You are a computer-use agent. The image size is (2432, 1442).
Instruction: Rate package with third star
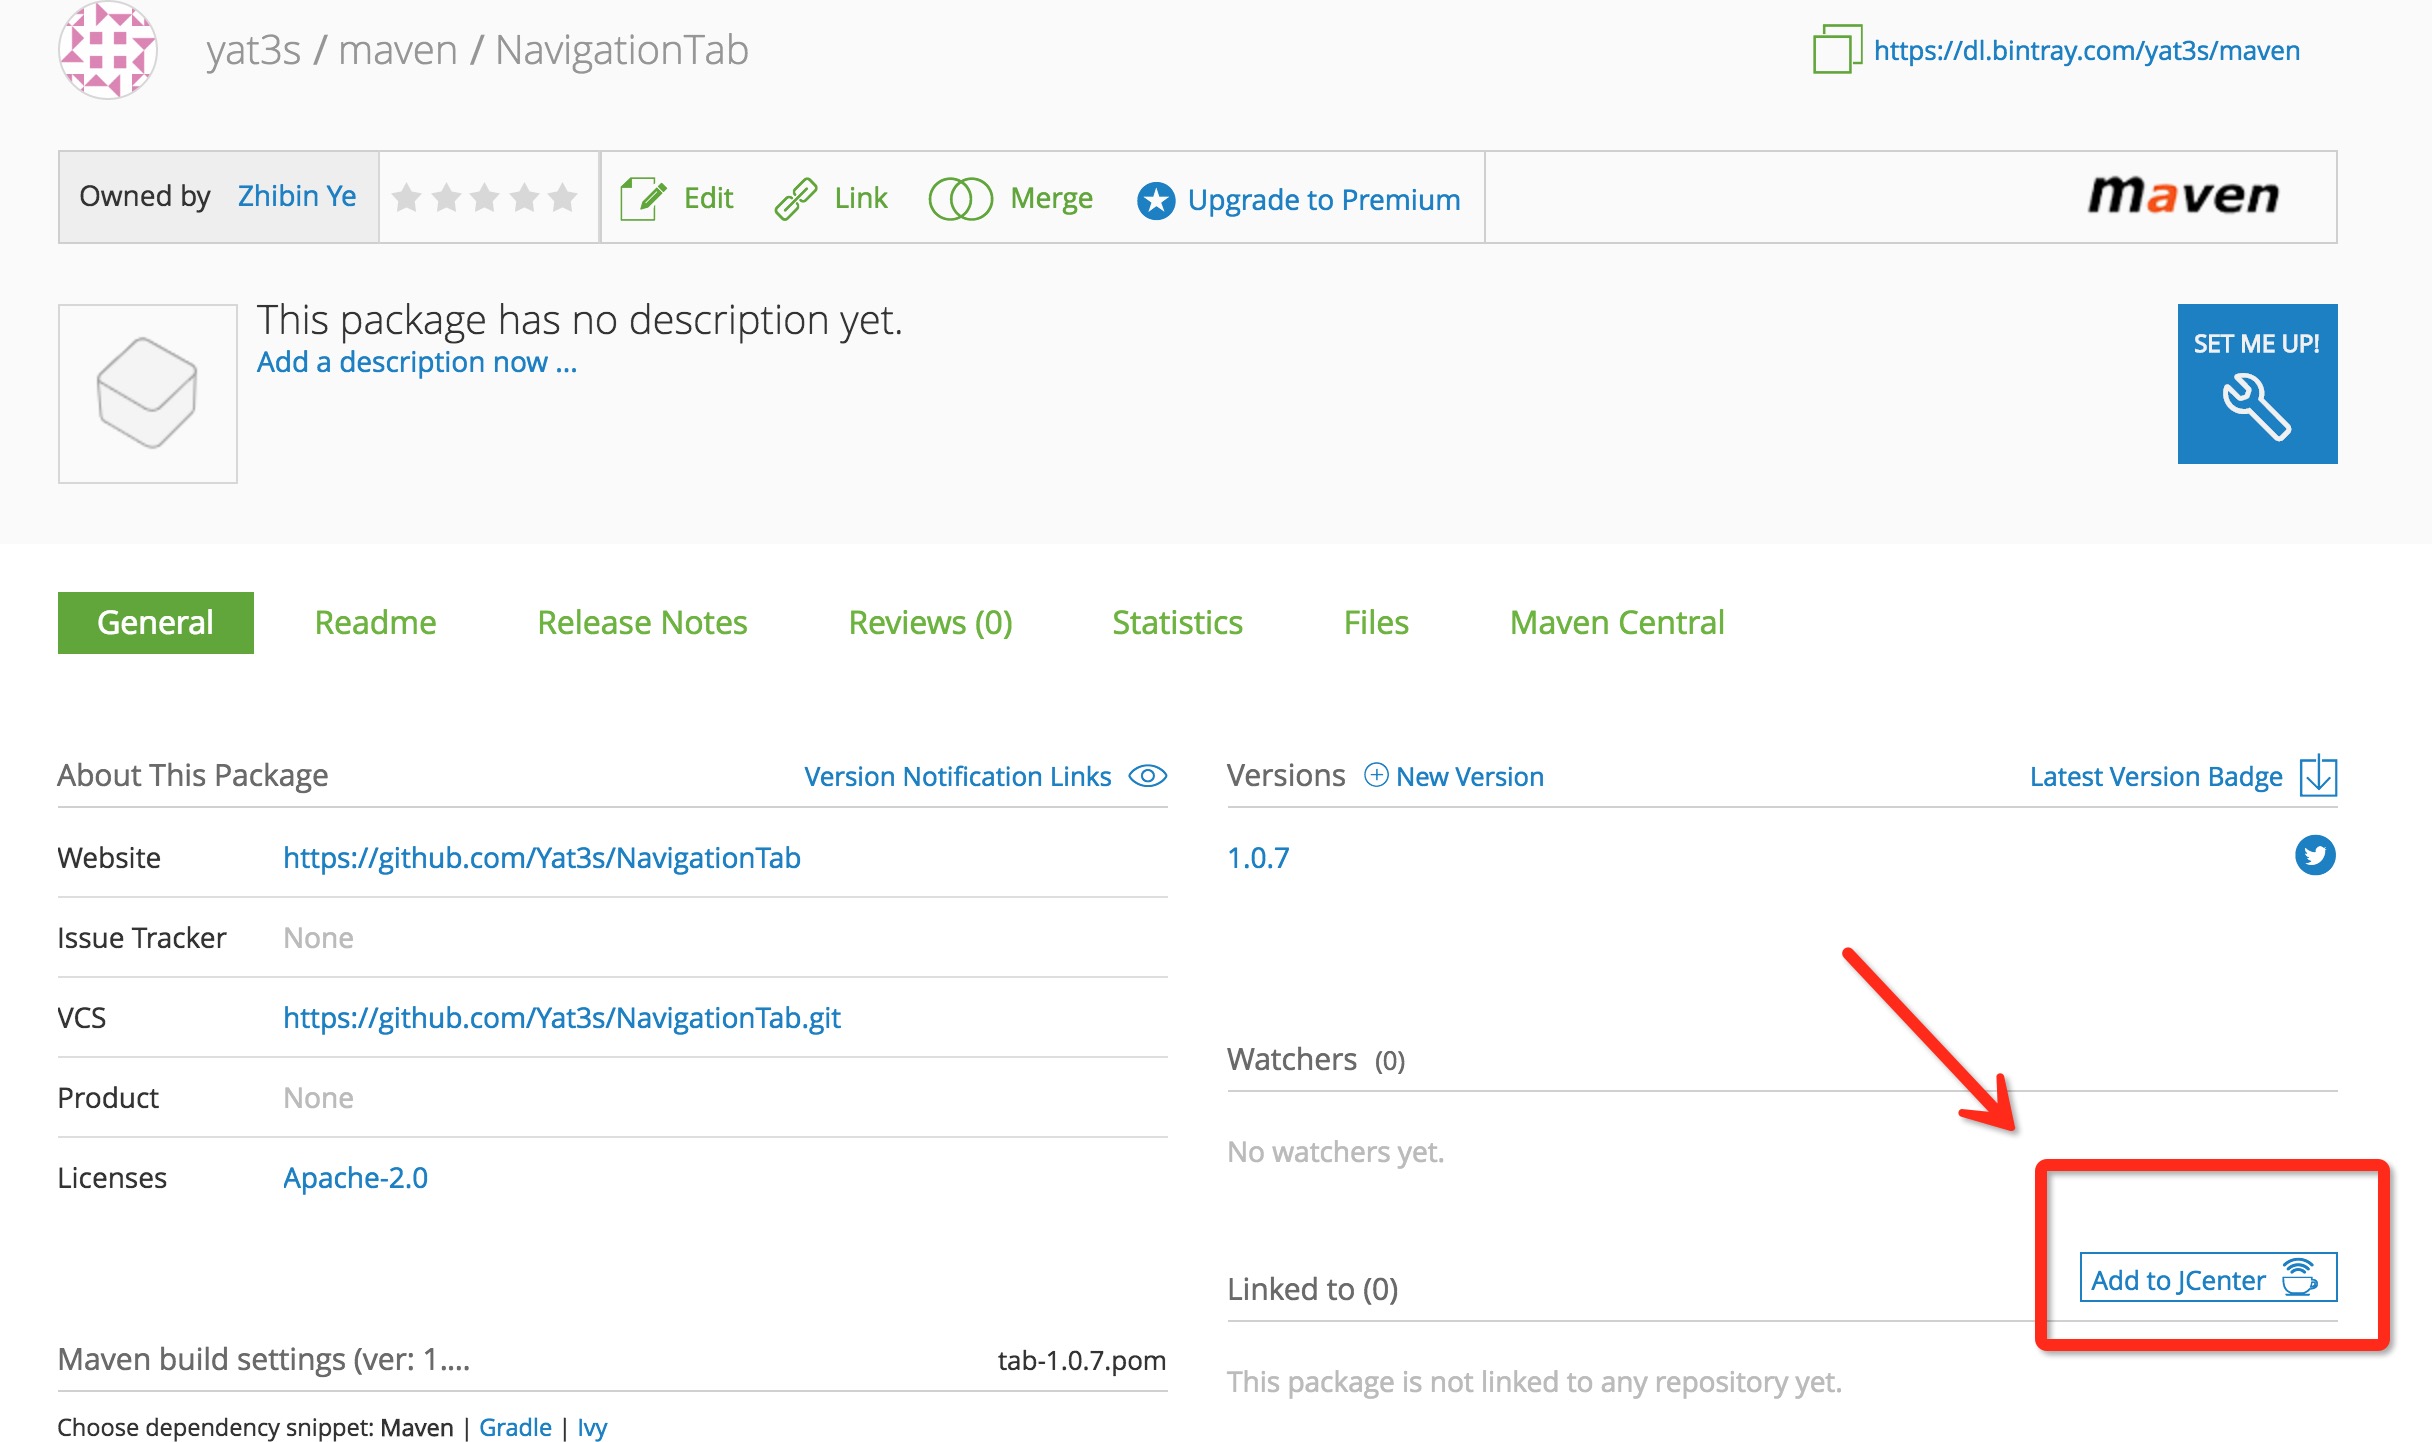[485, 197]
